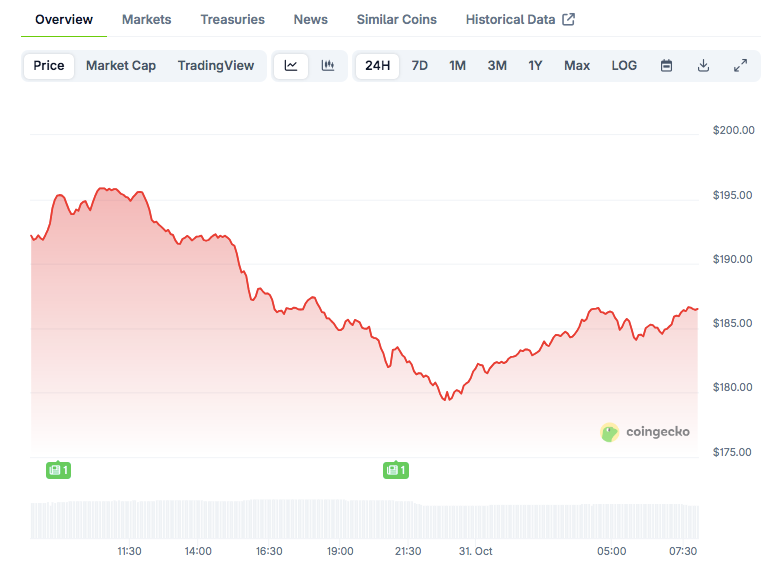Set chart range to 1Y
The width and height of the screenshot is (766, 578).
[535, 66]
